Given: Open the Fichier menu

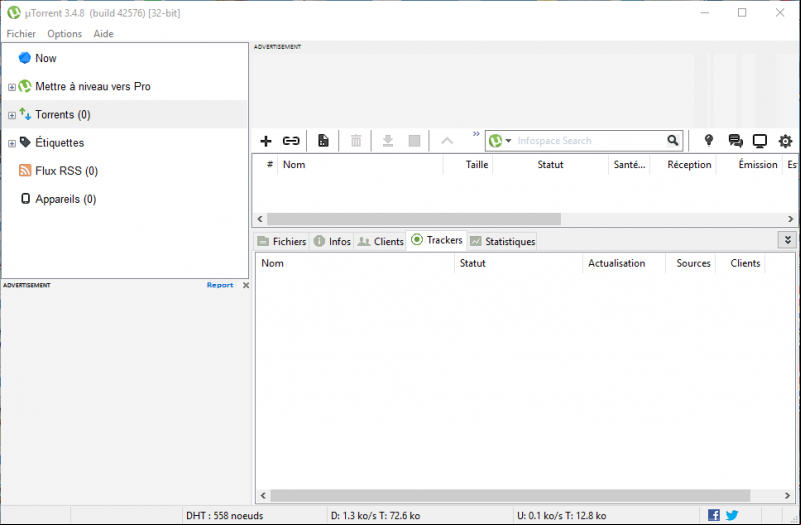Looking at the screenshot, I should (x=21, y=34).
